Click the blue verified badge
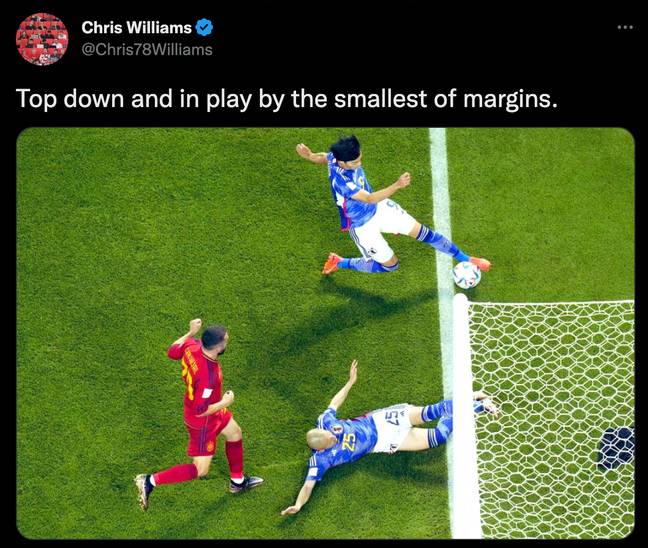Viewport: 648px width, 548px height. [204, 27]
